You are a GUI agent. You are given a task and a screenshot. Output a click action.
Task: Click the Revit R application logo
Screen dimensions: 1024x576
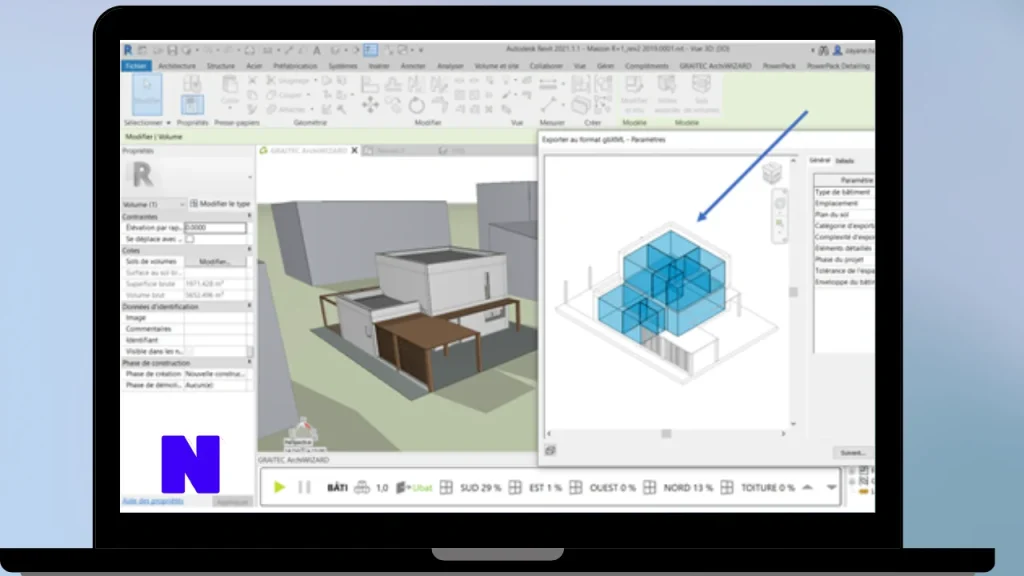(x=128, y=50)
